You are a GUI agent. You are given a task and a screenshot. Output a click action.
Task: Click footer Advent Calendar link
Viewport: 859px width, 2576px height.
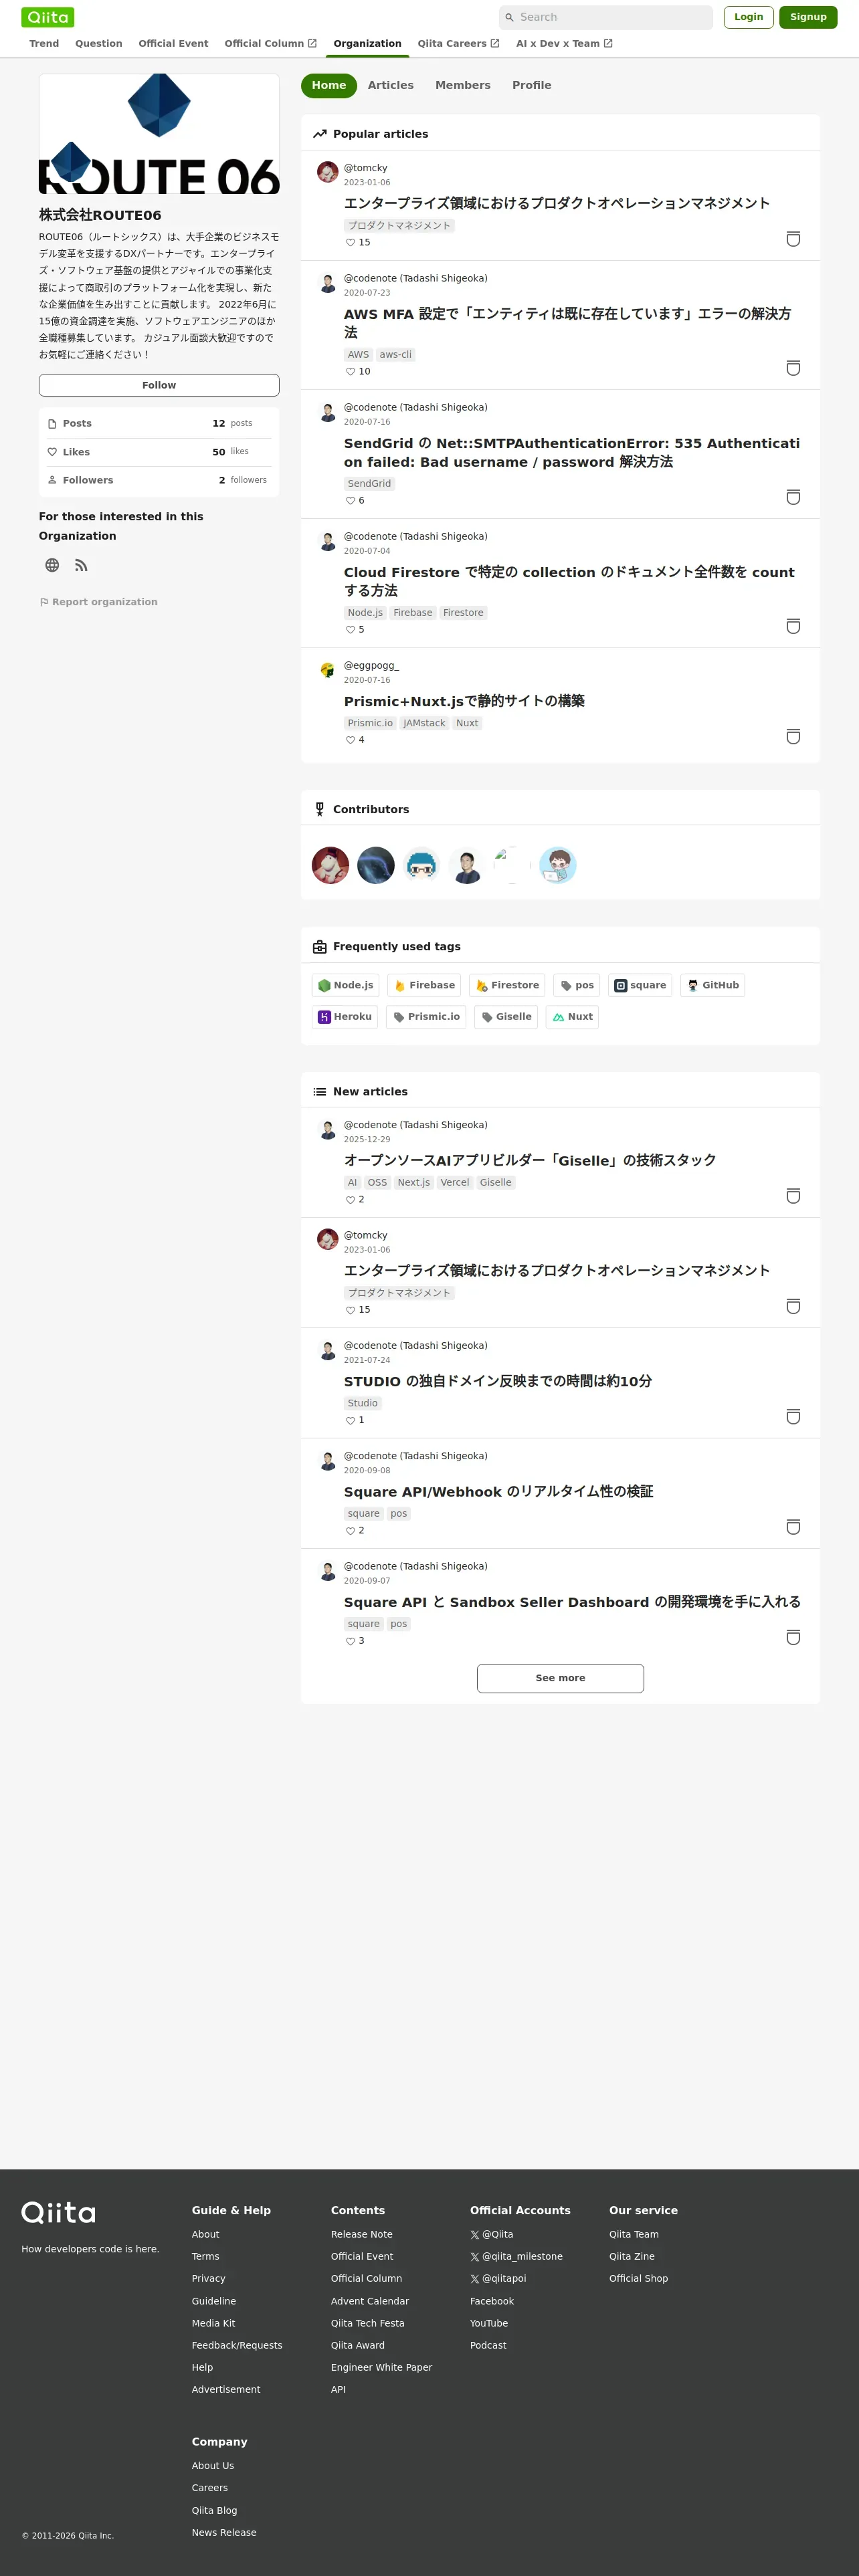coord(370,2301)
